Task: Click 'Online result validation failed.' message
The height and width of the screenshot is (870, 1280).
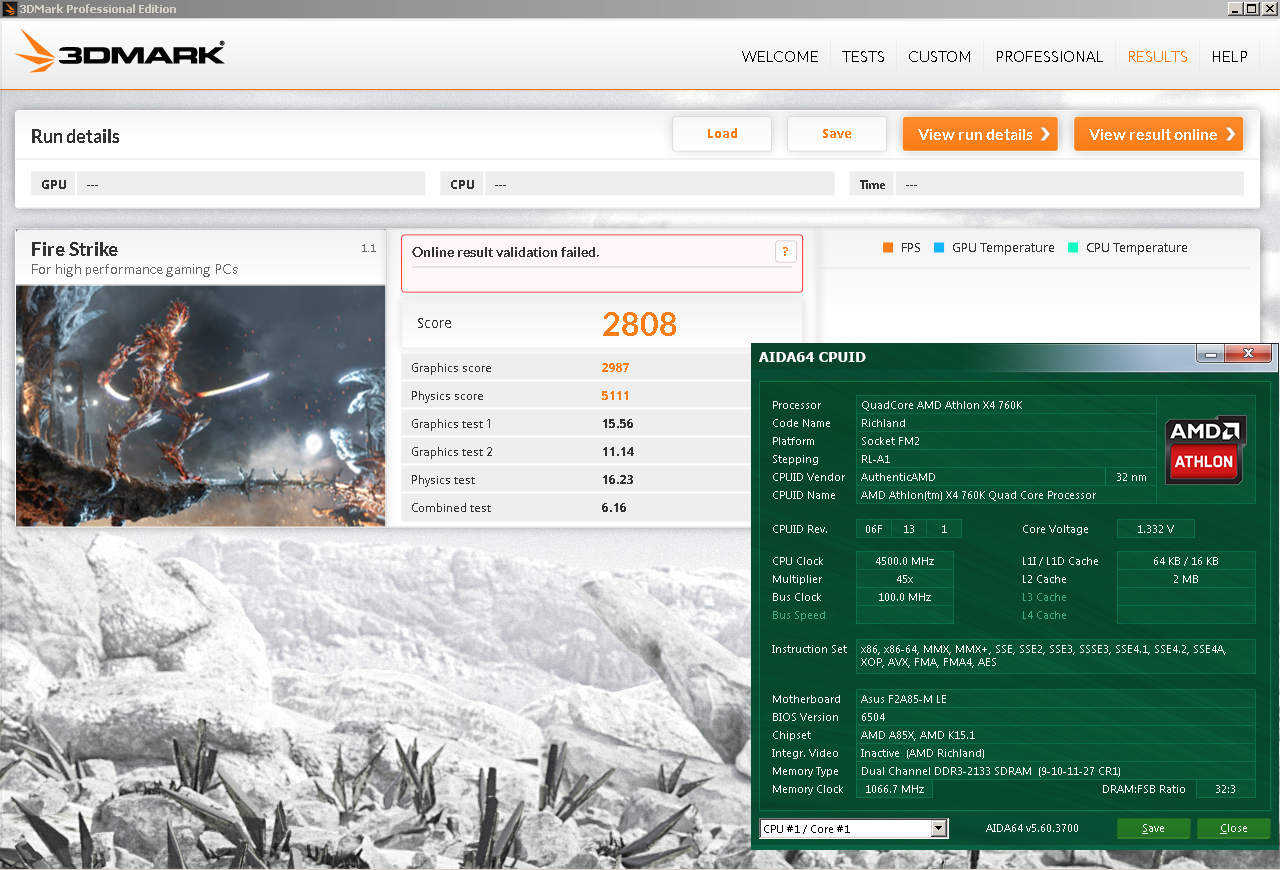Action: pyautogui.click(x=505, y=252)
